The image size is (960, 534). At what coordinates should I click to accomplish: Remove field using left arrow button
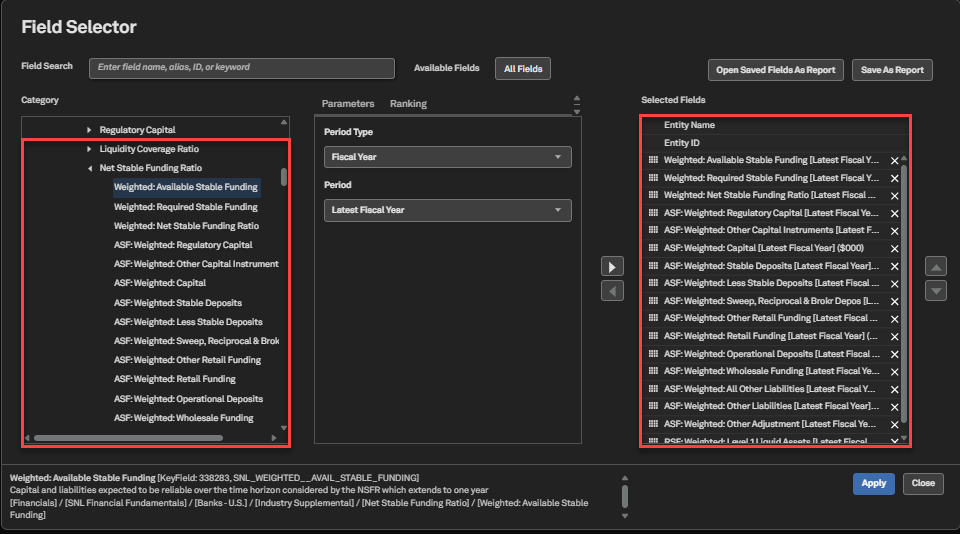612,291
